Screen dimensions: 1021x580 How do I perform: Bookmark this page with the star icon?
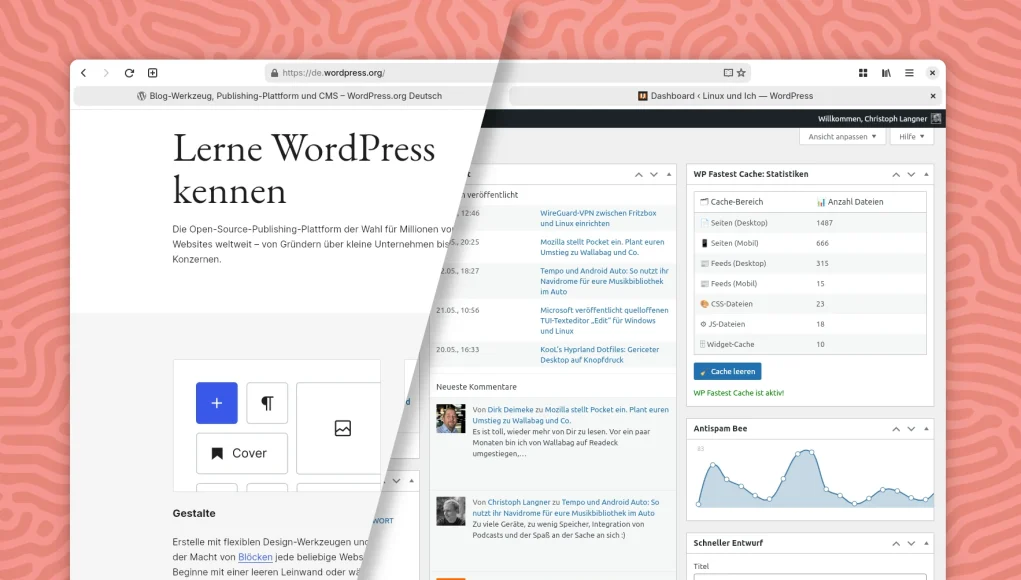(741, 73)
